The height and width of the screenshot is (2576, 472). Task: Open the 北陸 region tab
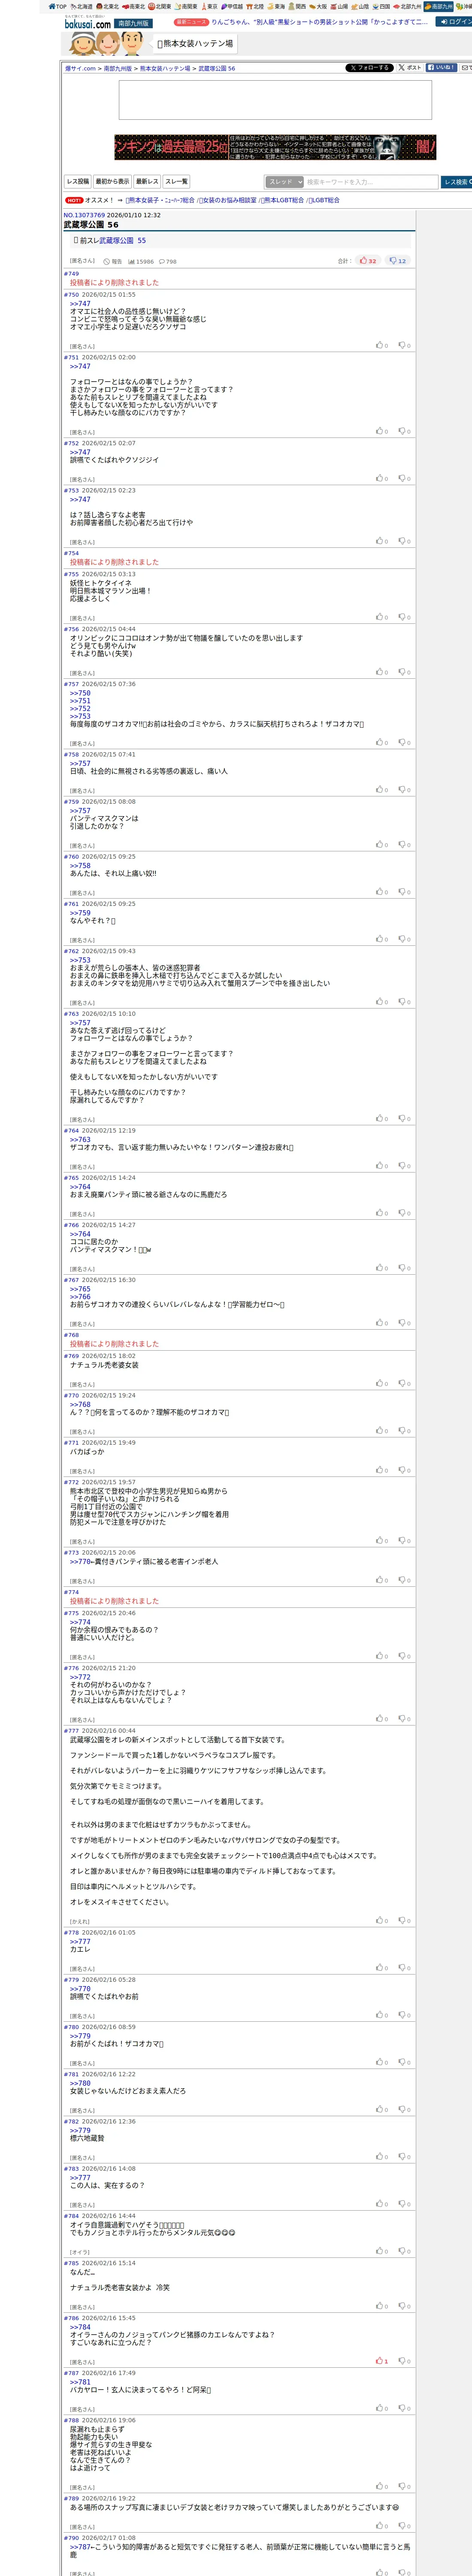click(255, 6)
